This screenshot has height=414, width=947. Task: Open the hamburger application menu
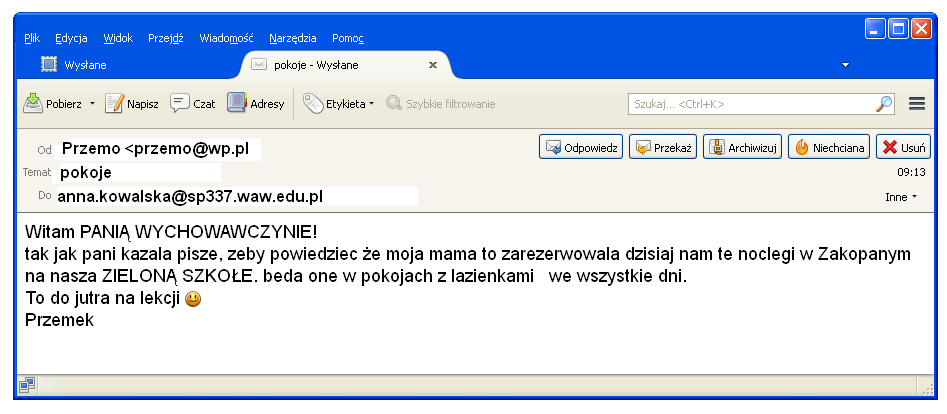916,103
